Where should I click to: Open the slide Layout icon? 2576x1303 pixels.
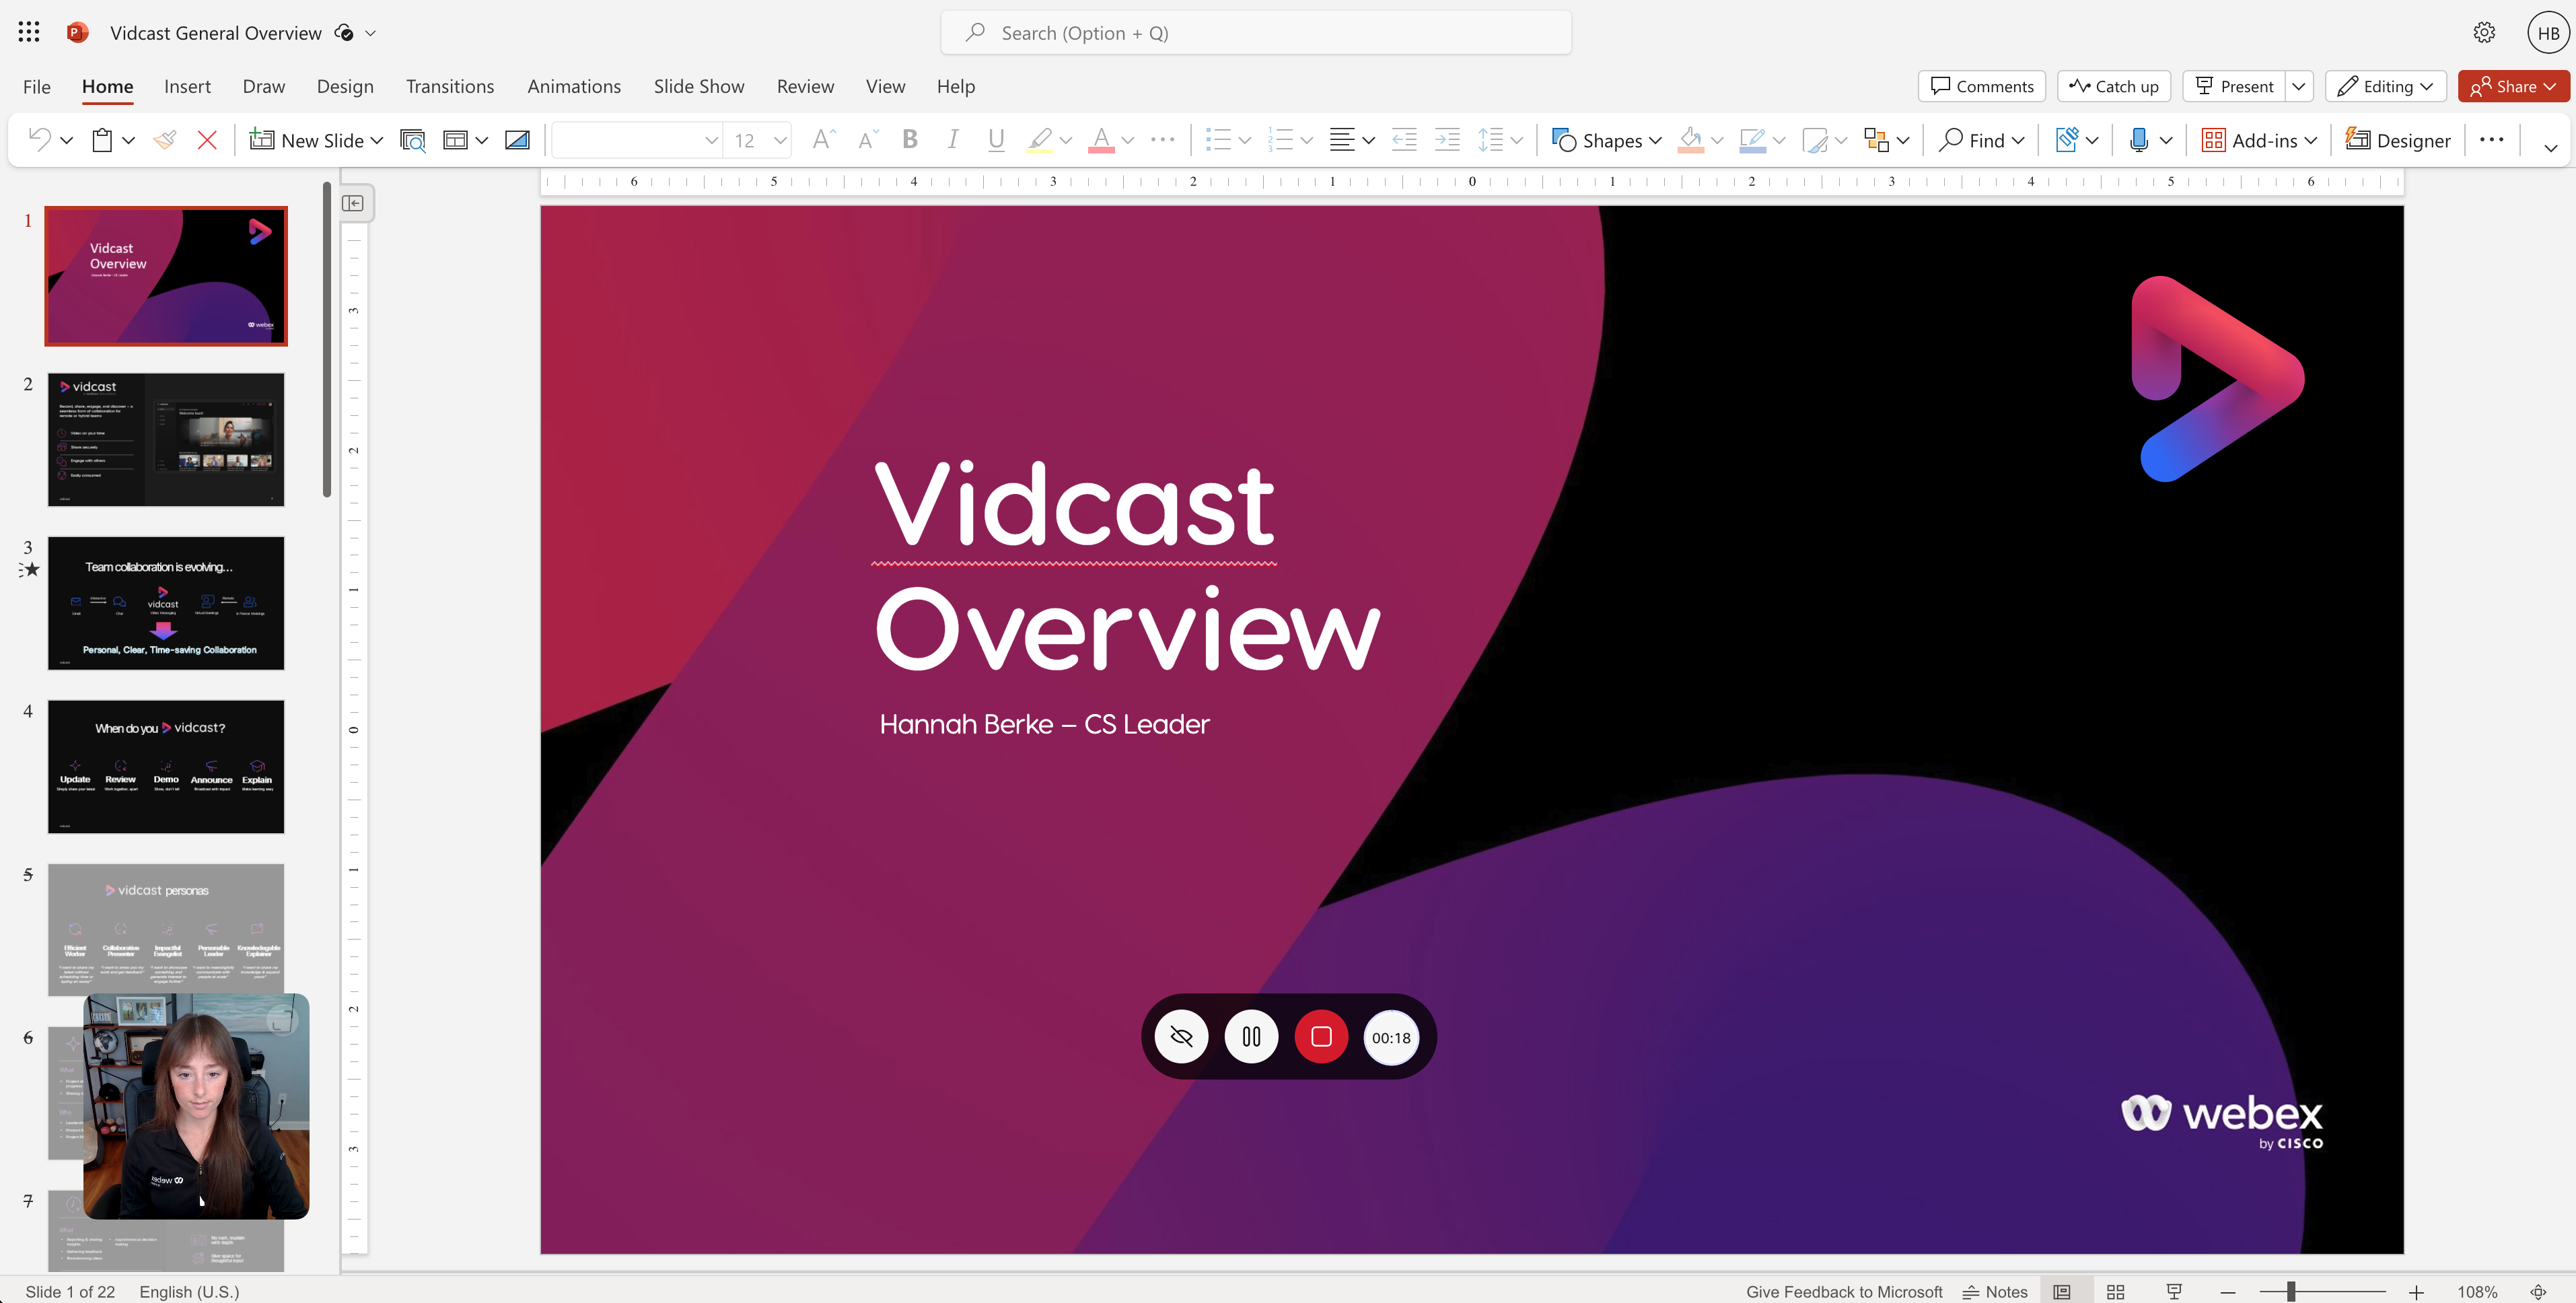tap(456, 140)
